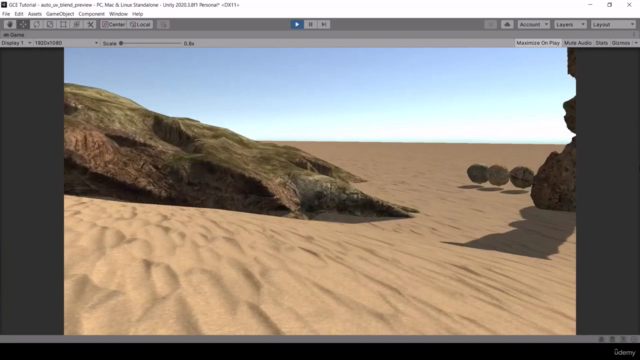The width and height of the screenshot is (640, 360).
Task: Select the Hand tool
Action: click(x=10, y=24)
